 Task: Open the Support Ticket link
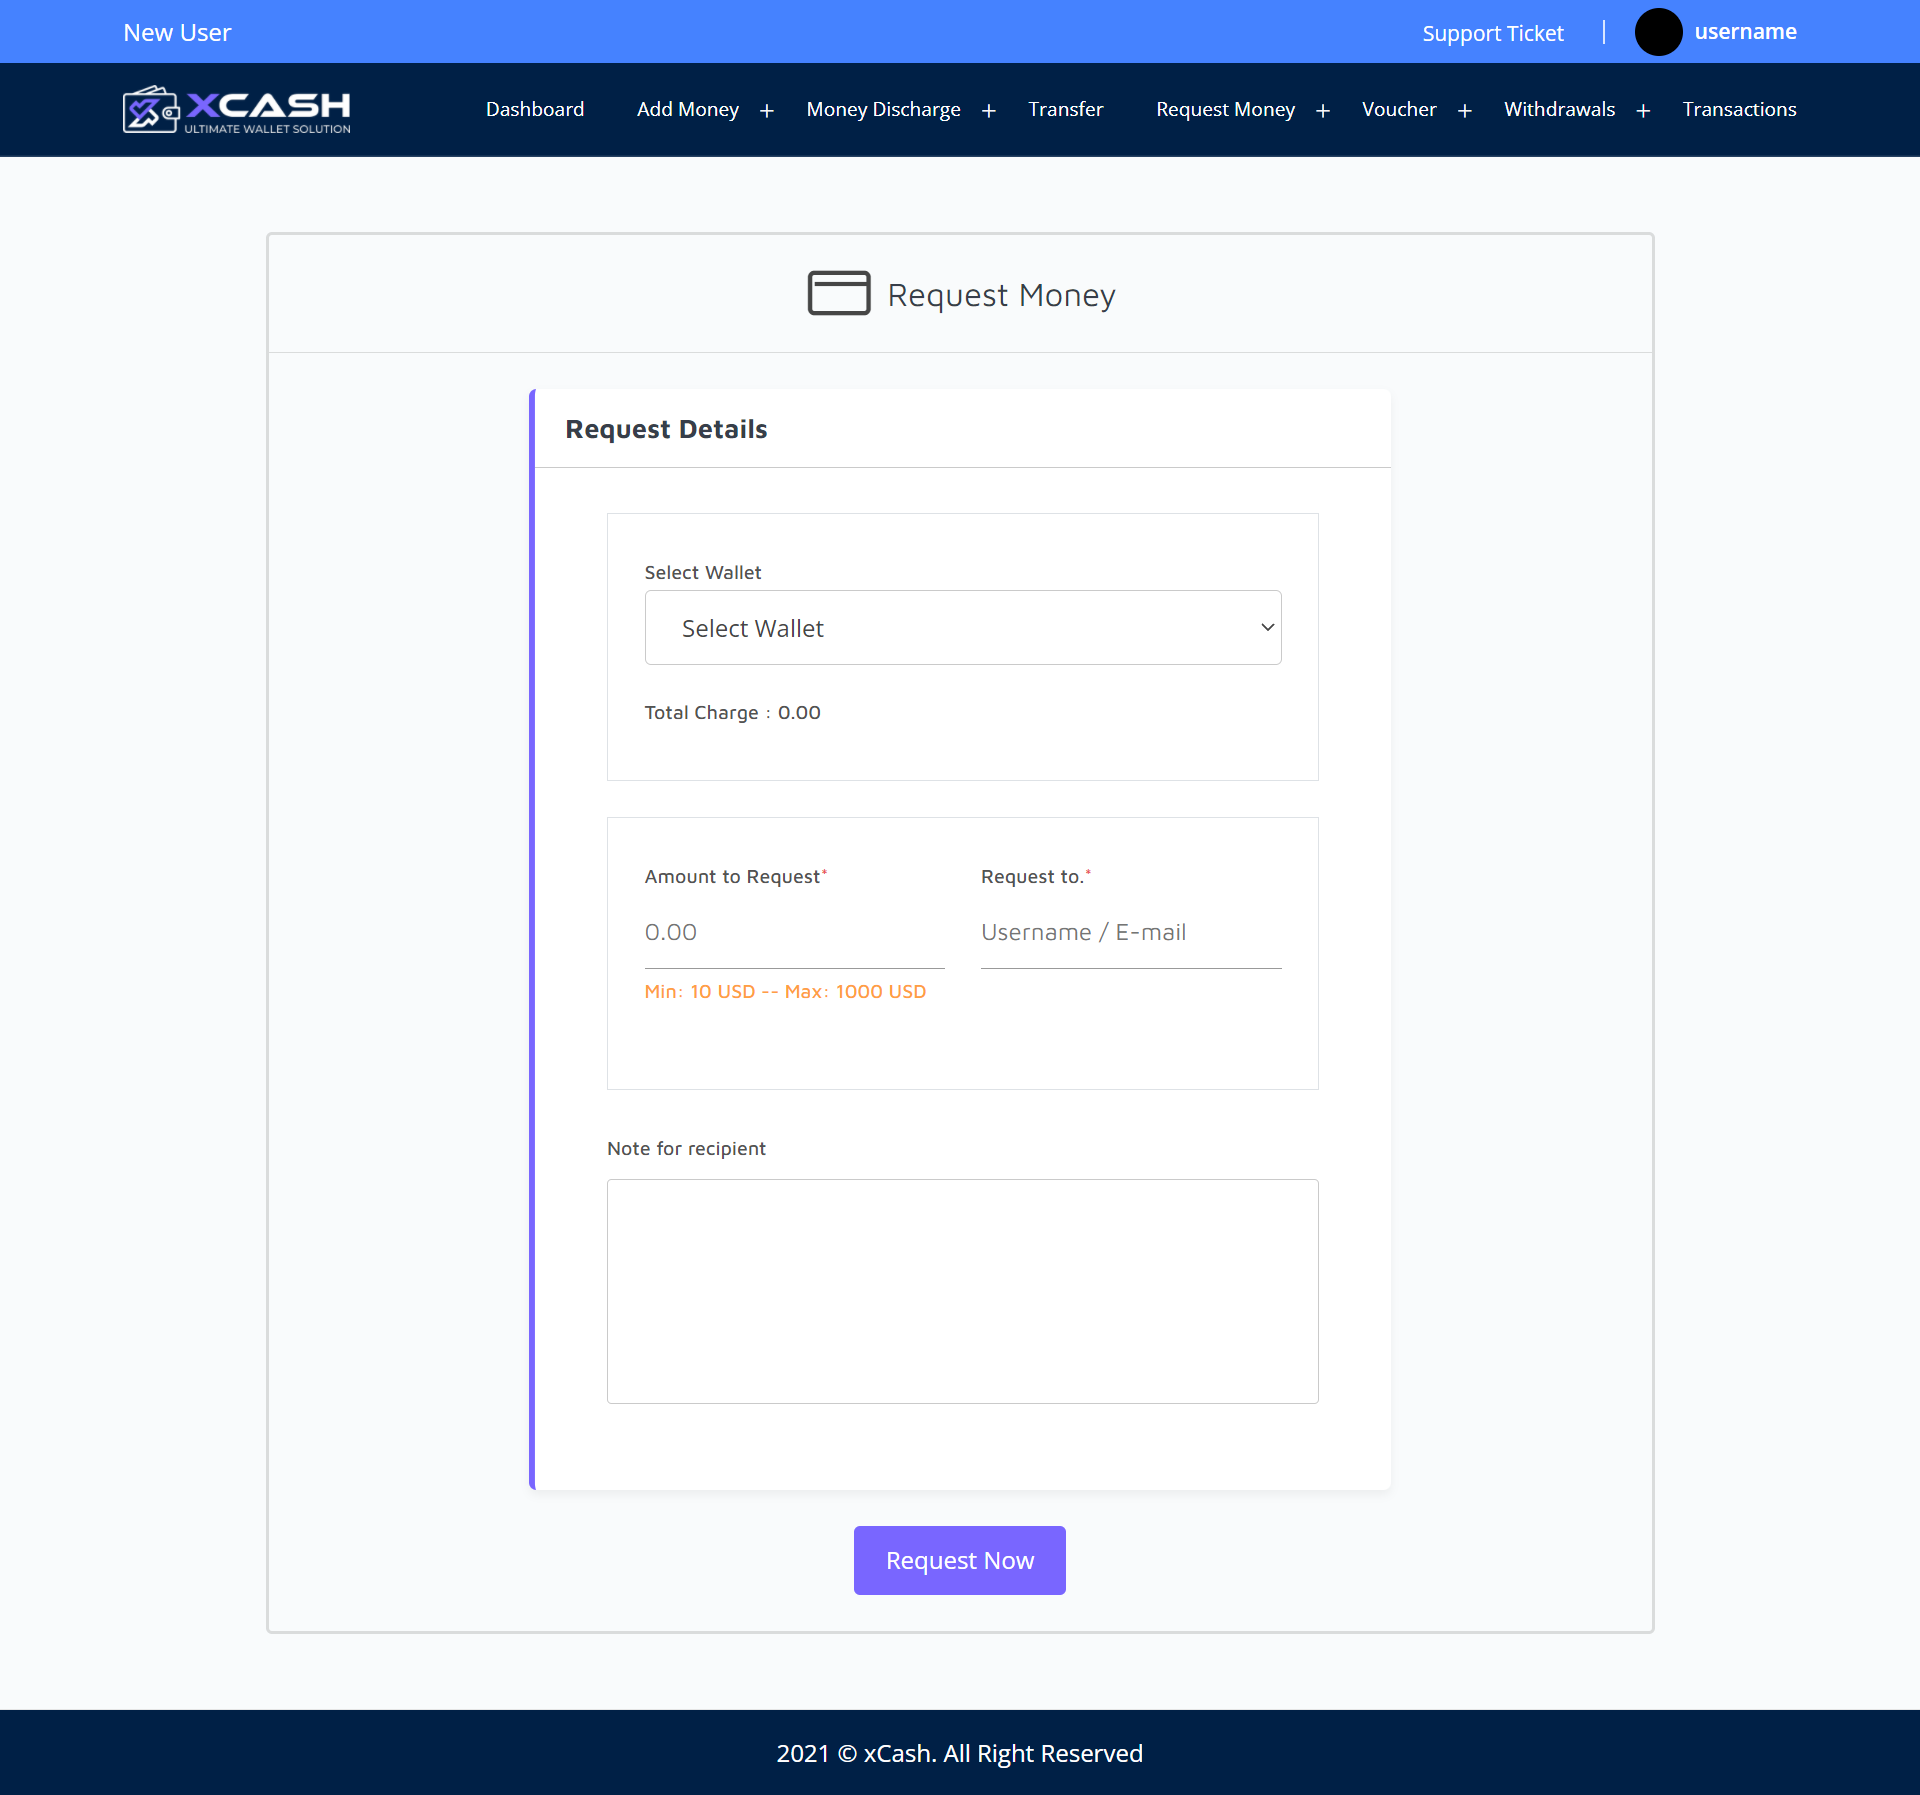point(1492,33)
